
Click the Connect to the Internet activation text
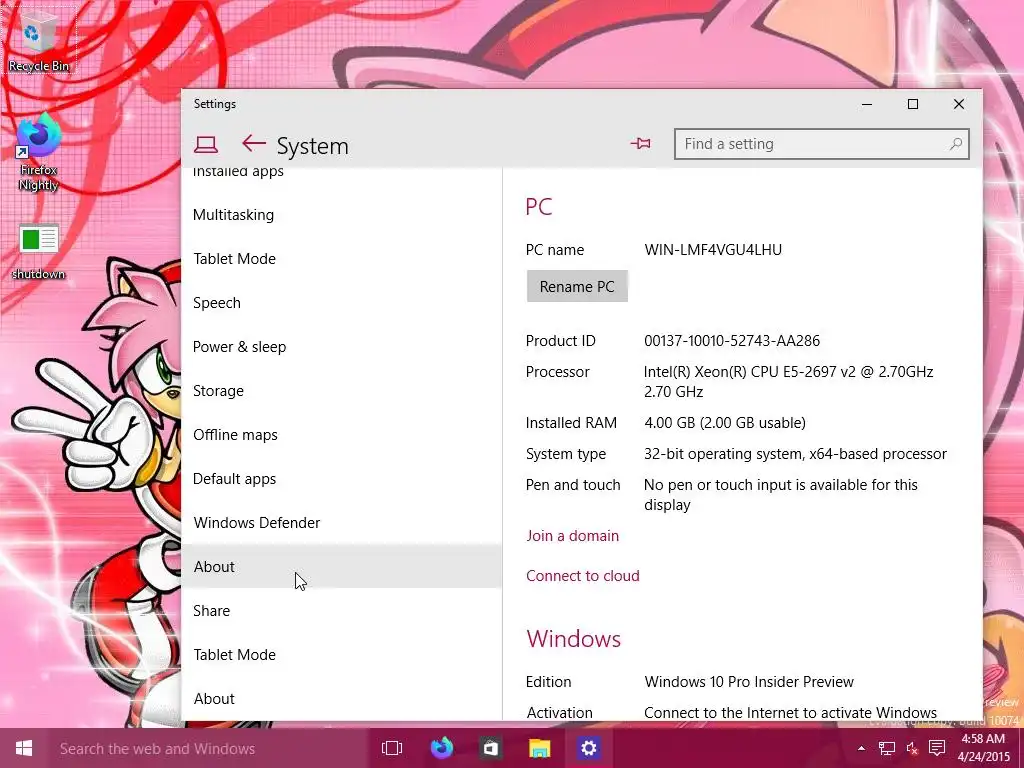pos(790,712)
